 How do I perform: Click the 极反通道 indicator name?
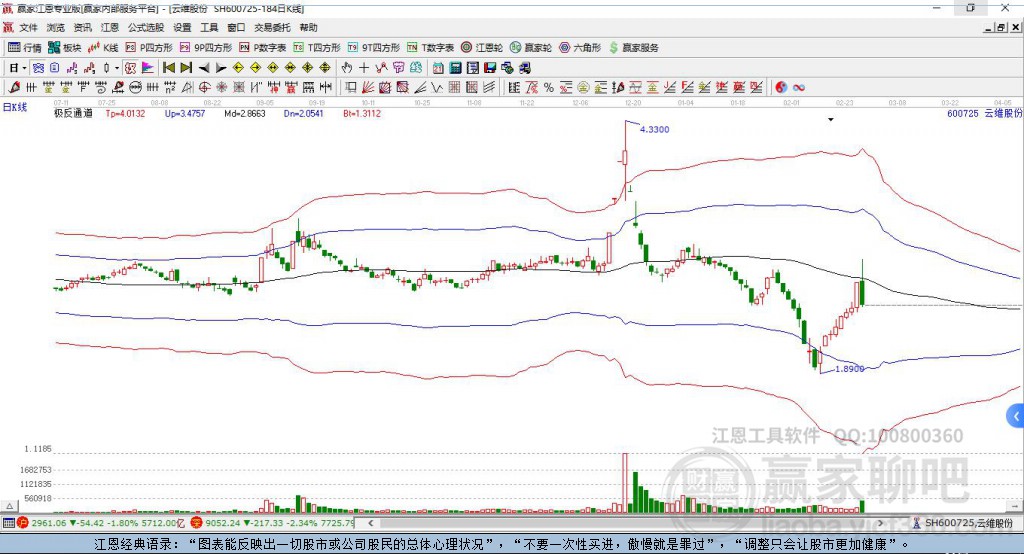[x=73, y=113]
